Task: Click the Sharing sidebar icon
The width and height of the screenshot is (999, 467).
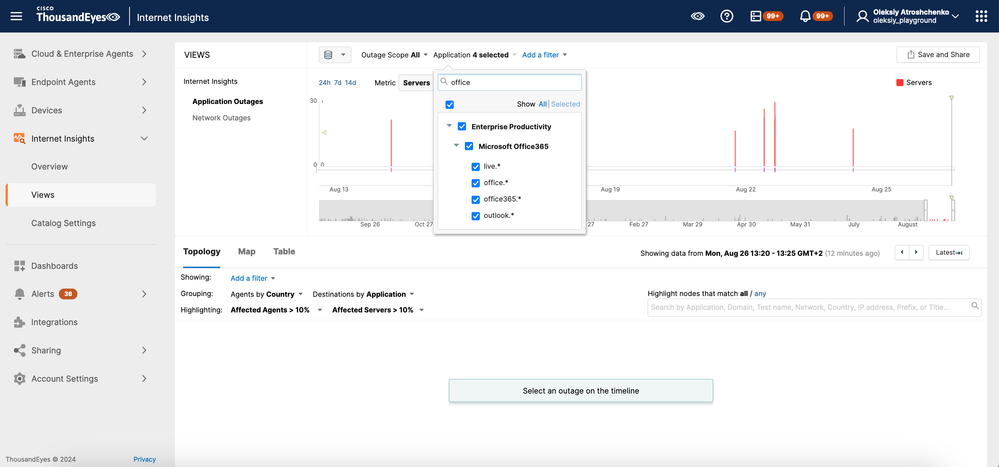Action: pyautogui.click(x=19, y=350)
